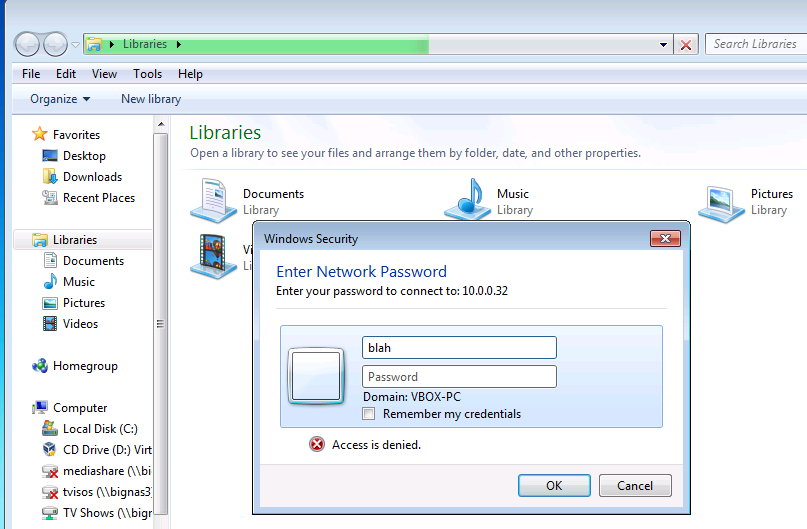
Task: Open the Help menu
Action: pos(190,74)
